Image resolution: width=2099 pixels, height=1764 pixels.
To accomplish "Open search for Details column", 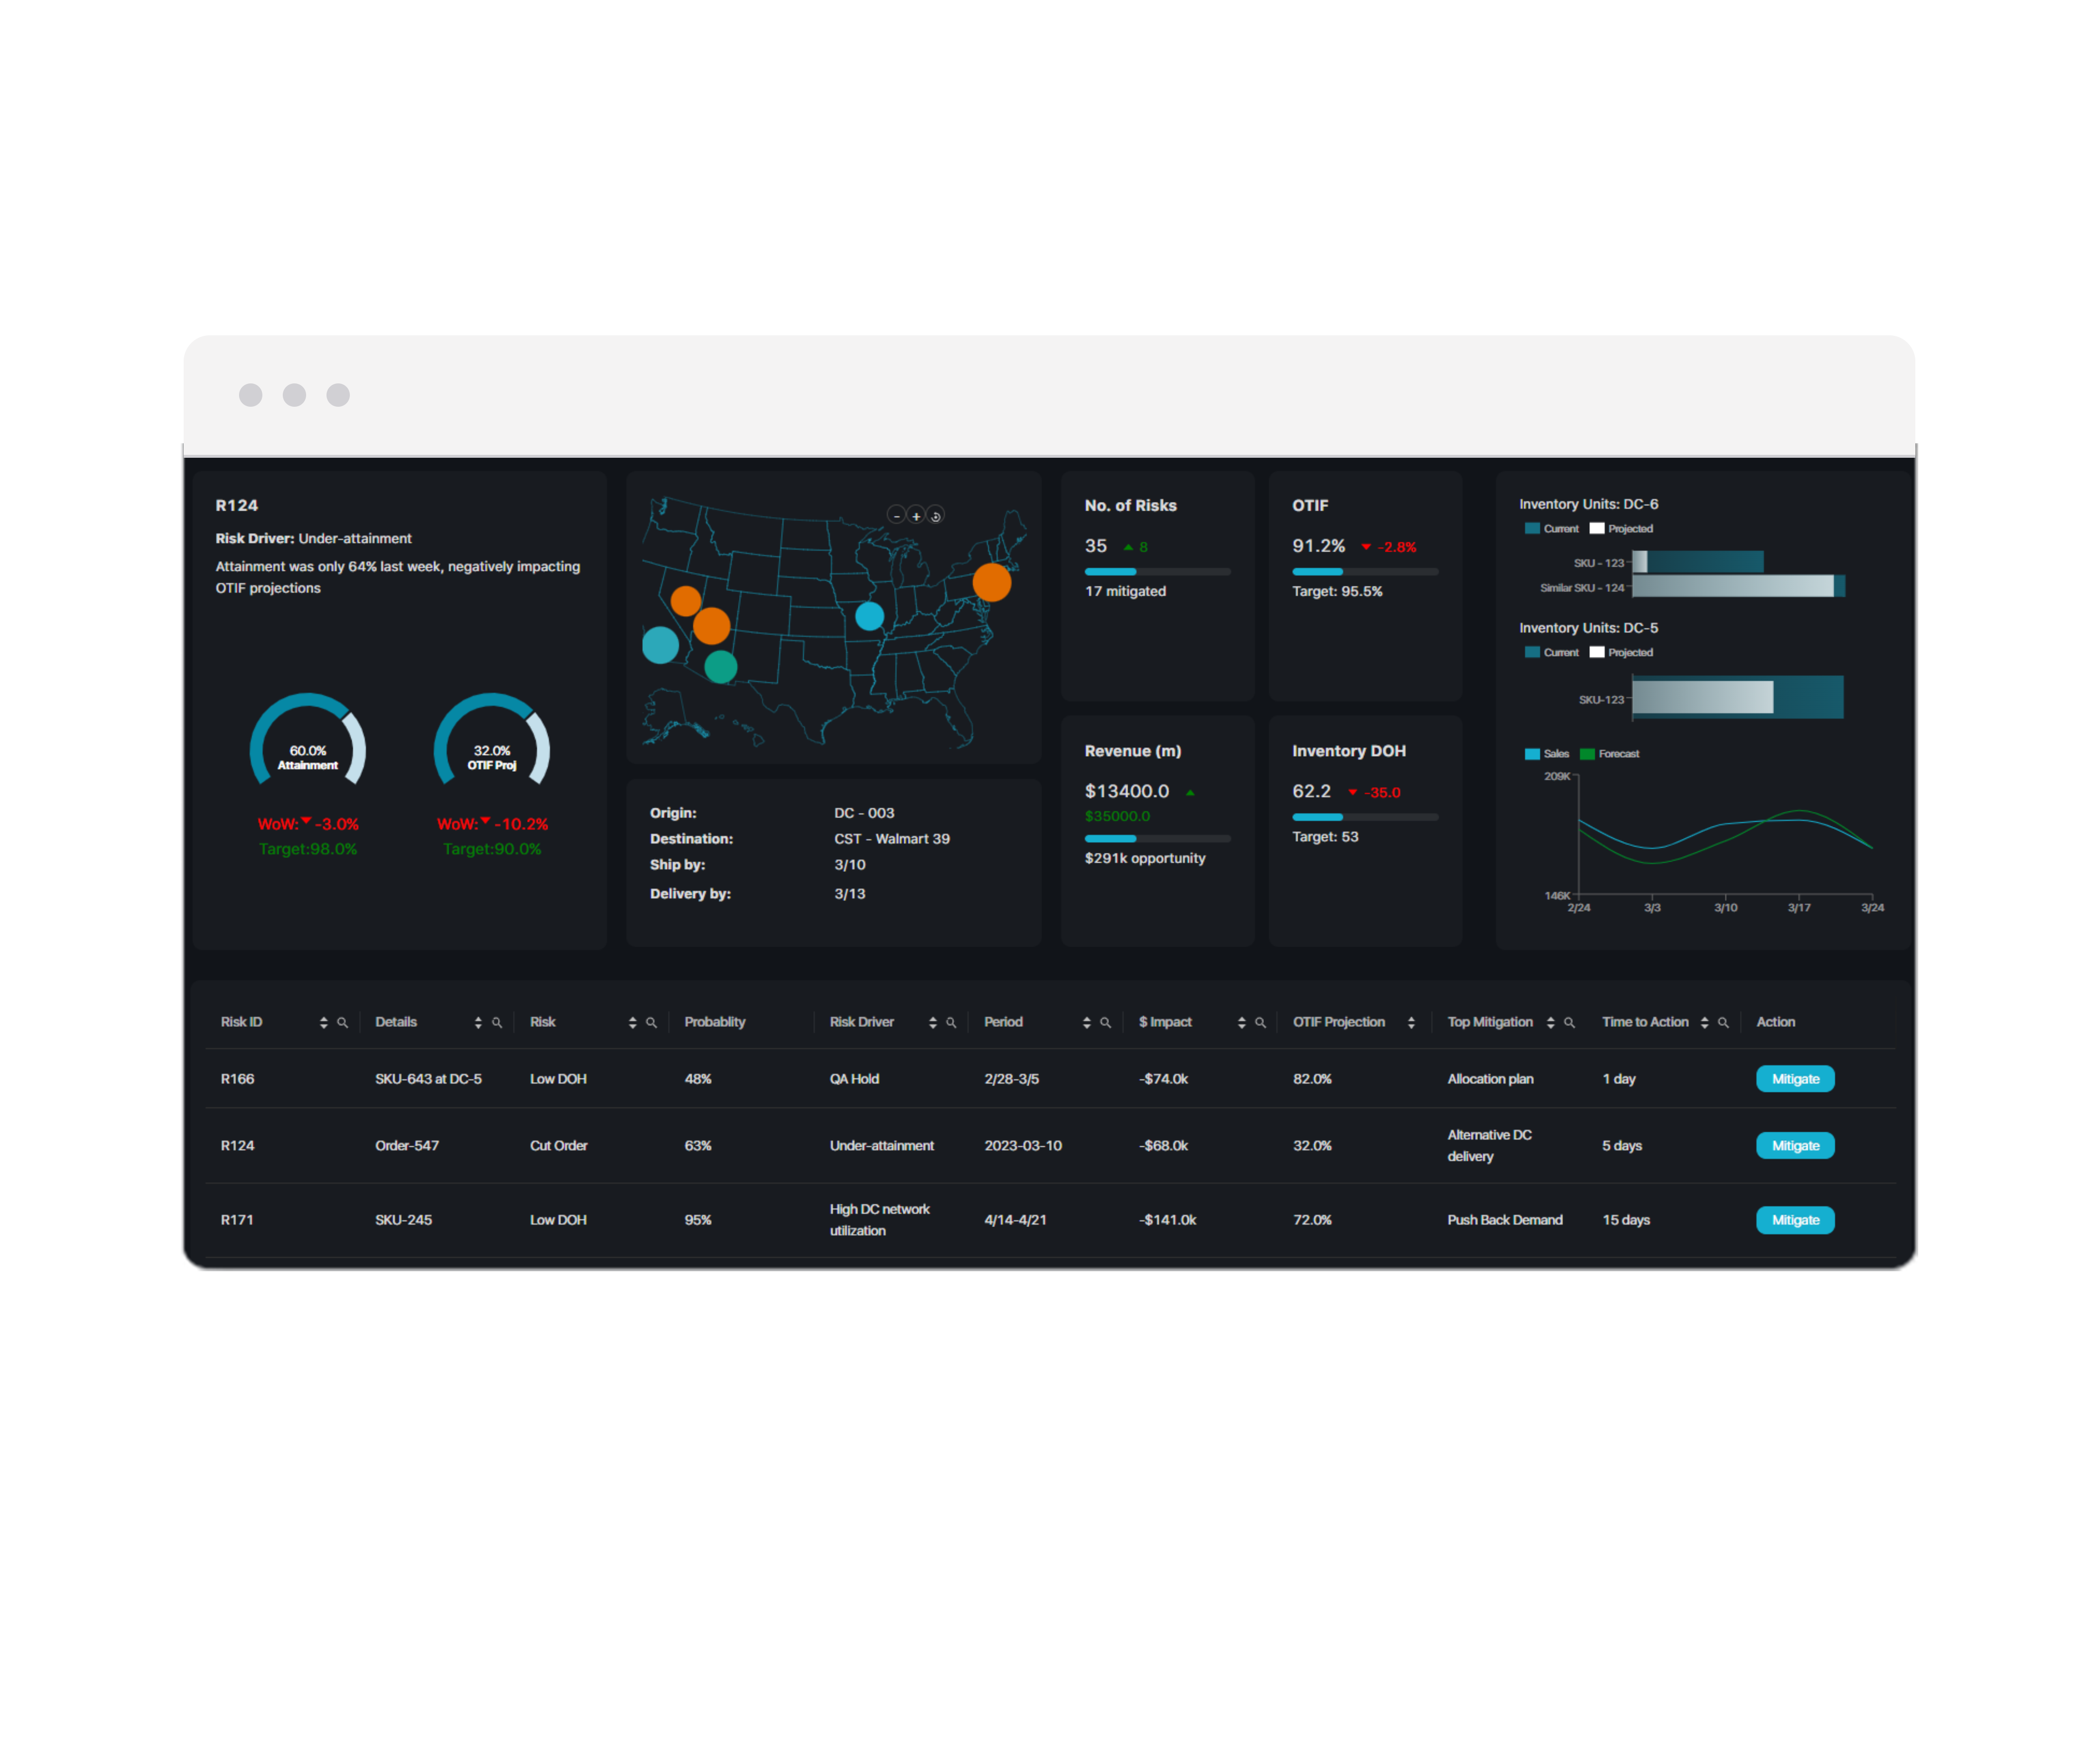I will pyautogui.click(x=497, y=1022).
